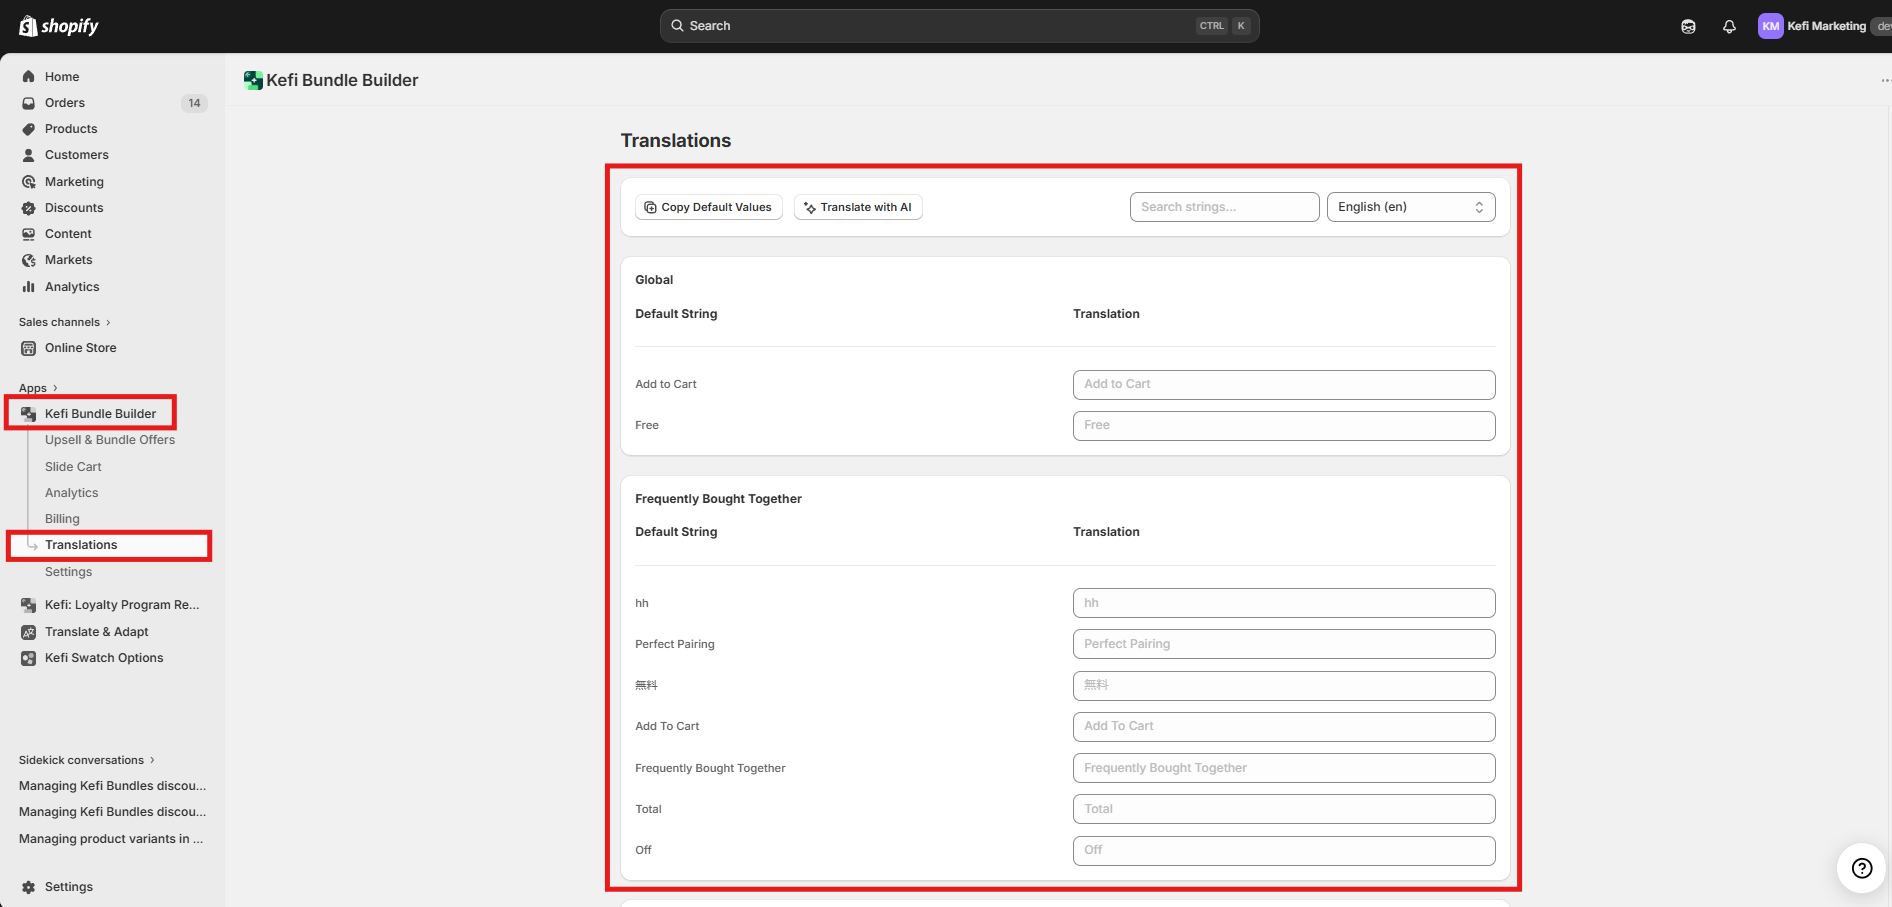Open the Translate & Adapt app link

pyautogui.click(x=97, y=632)
